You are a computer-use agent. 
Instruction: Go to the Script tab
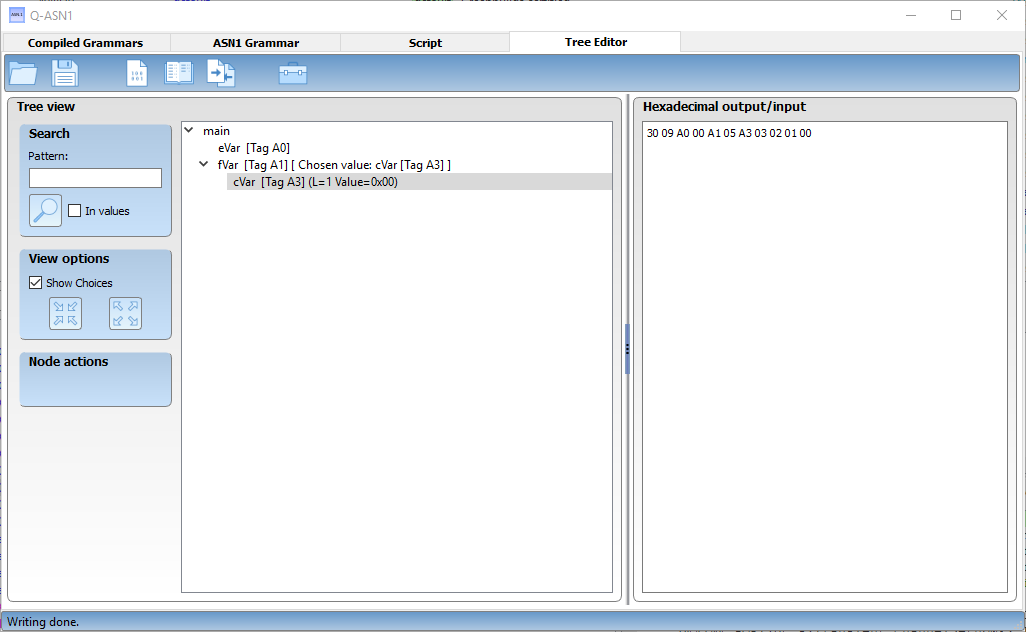coord(425,43)
